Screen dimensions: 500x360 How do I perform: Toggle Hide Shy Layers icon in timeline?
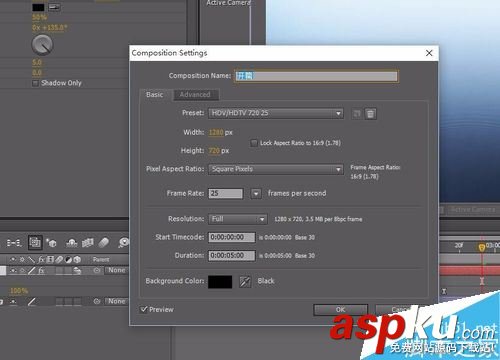[72, 243]
